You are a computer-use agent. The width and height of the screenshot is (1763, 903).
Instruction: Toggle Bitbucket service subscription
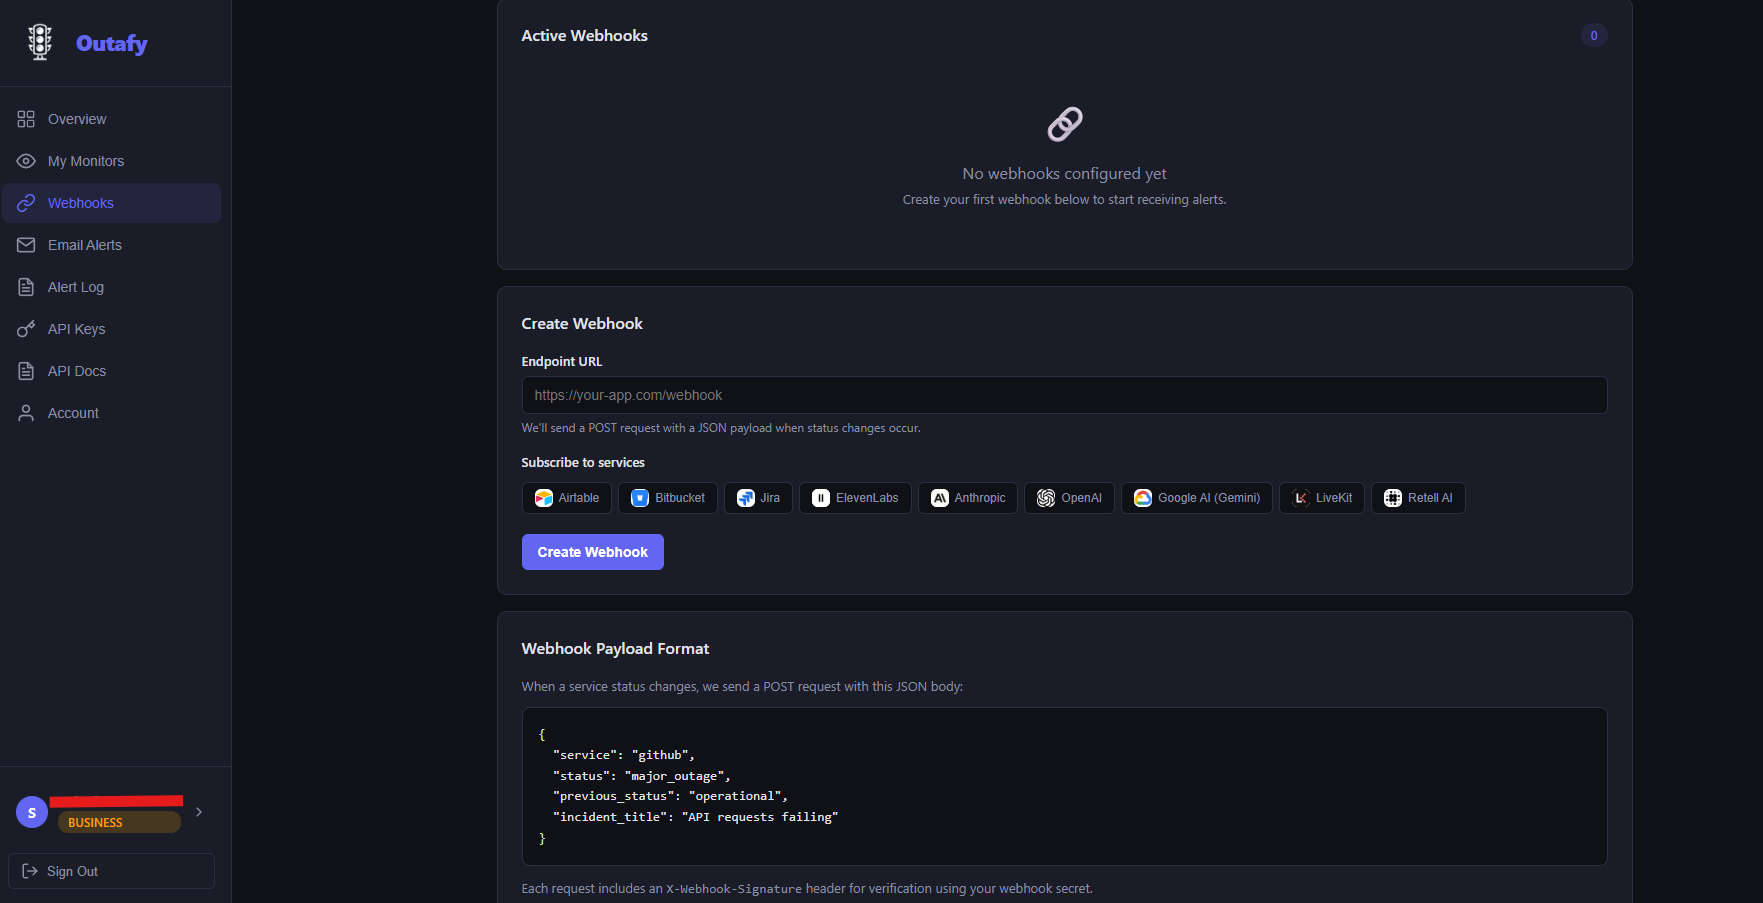(668, 498)
